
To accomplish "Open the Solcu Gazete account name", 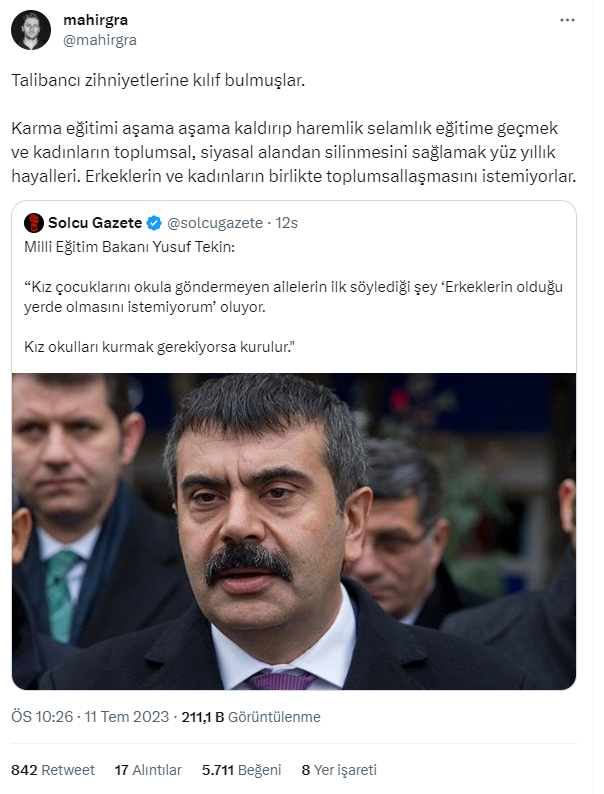I will [95, 223].
